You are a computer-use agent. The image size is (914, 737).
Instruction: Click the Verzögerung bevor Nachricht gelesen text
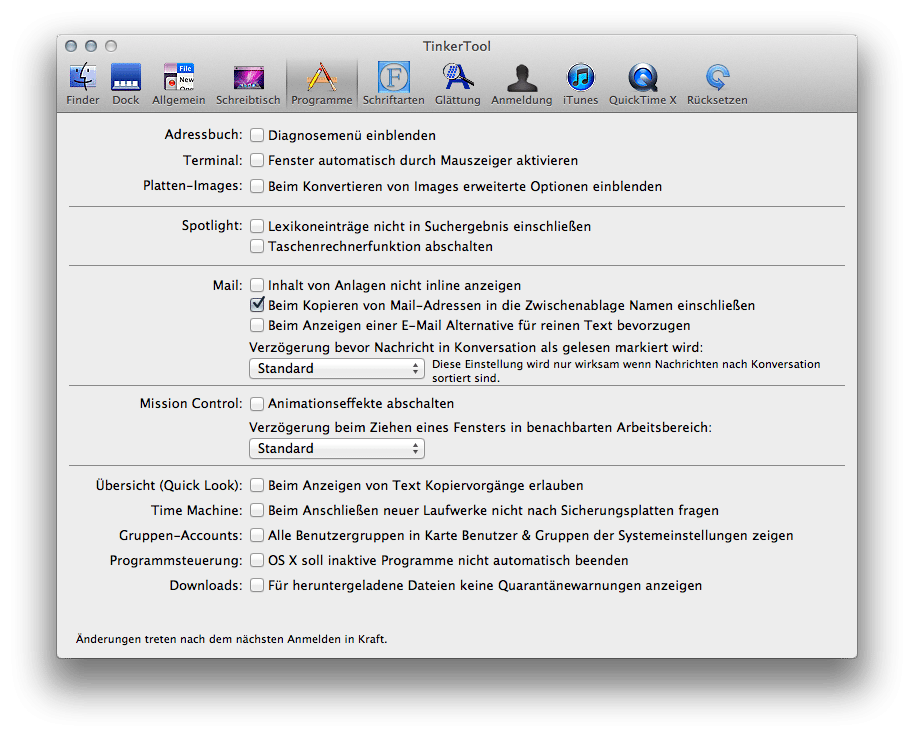(x=476, y=348)
